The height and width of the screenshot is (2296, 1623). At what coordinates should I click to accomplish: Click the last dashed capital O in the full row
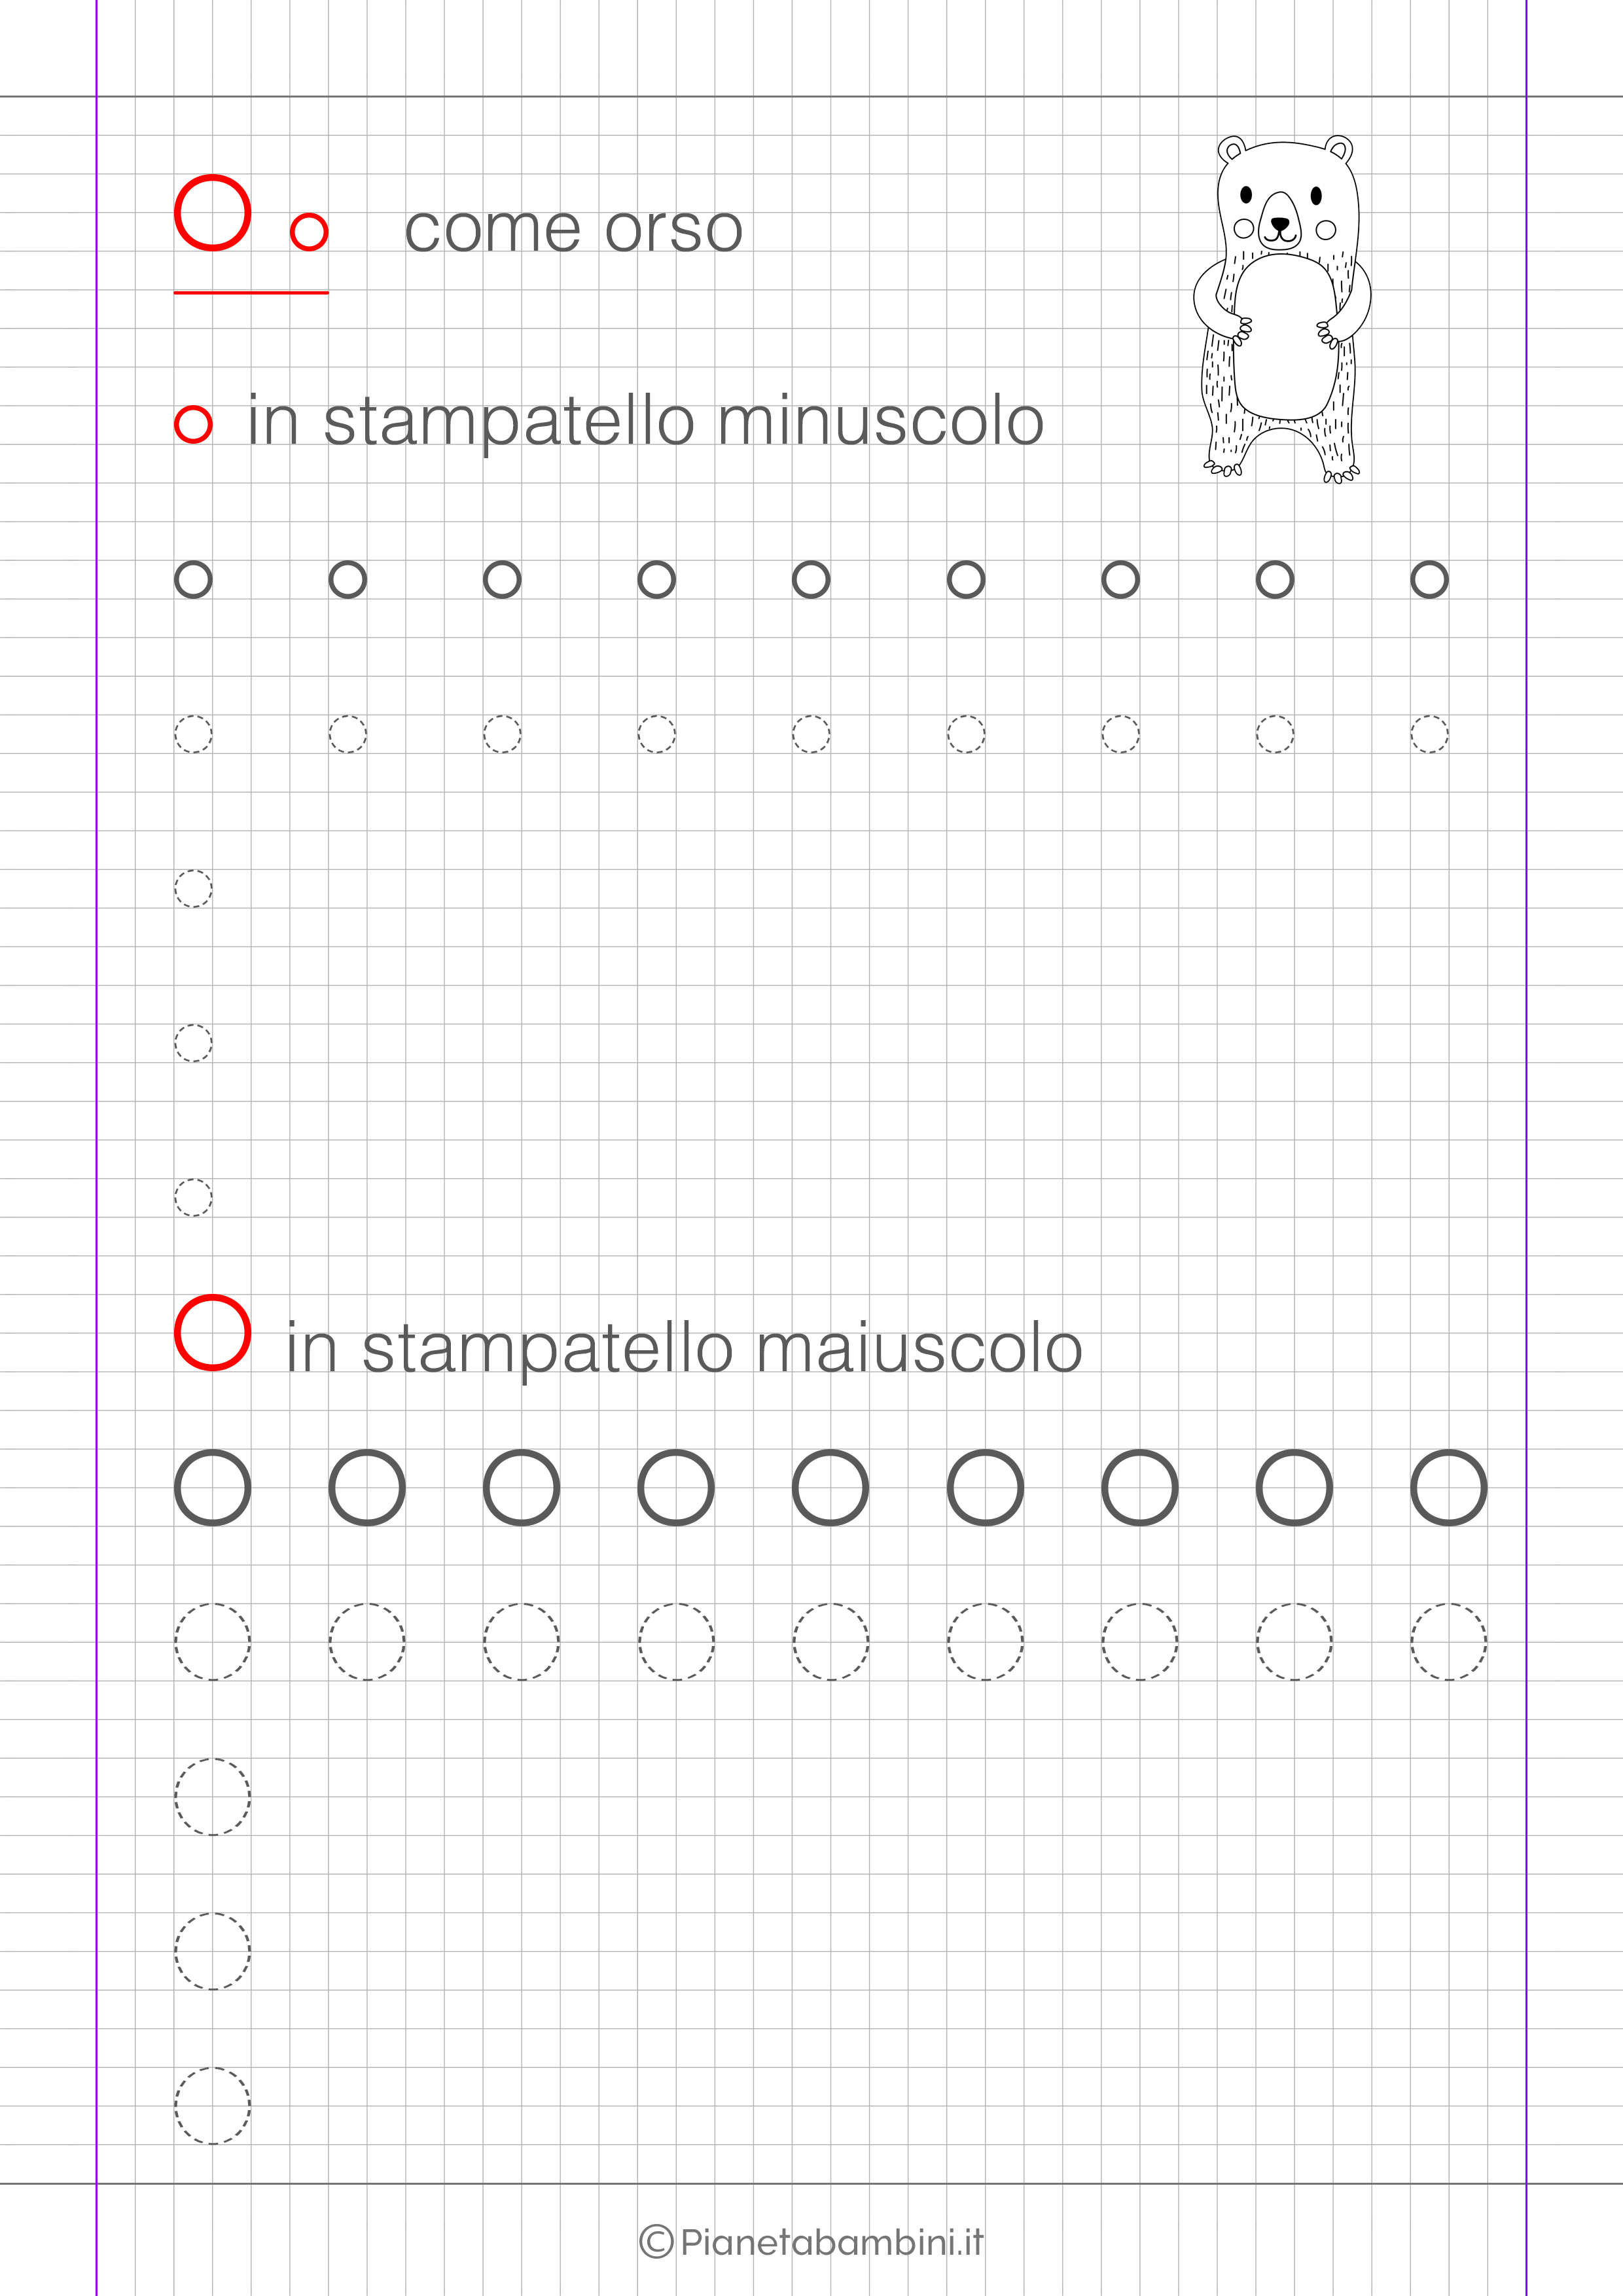1448,1642
